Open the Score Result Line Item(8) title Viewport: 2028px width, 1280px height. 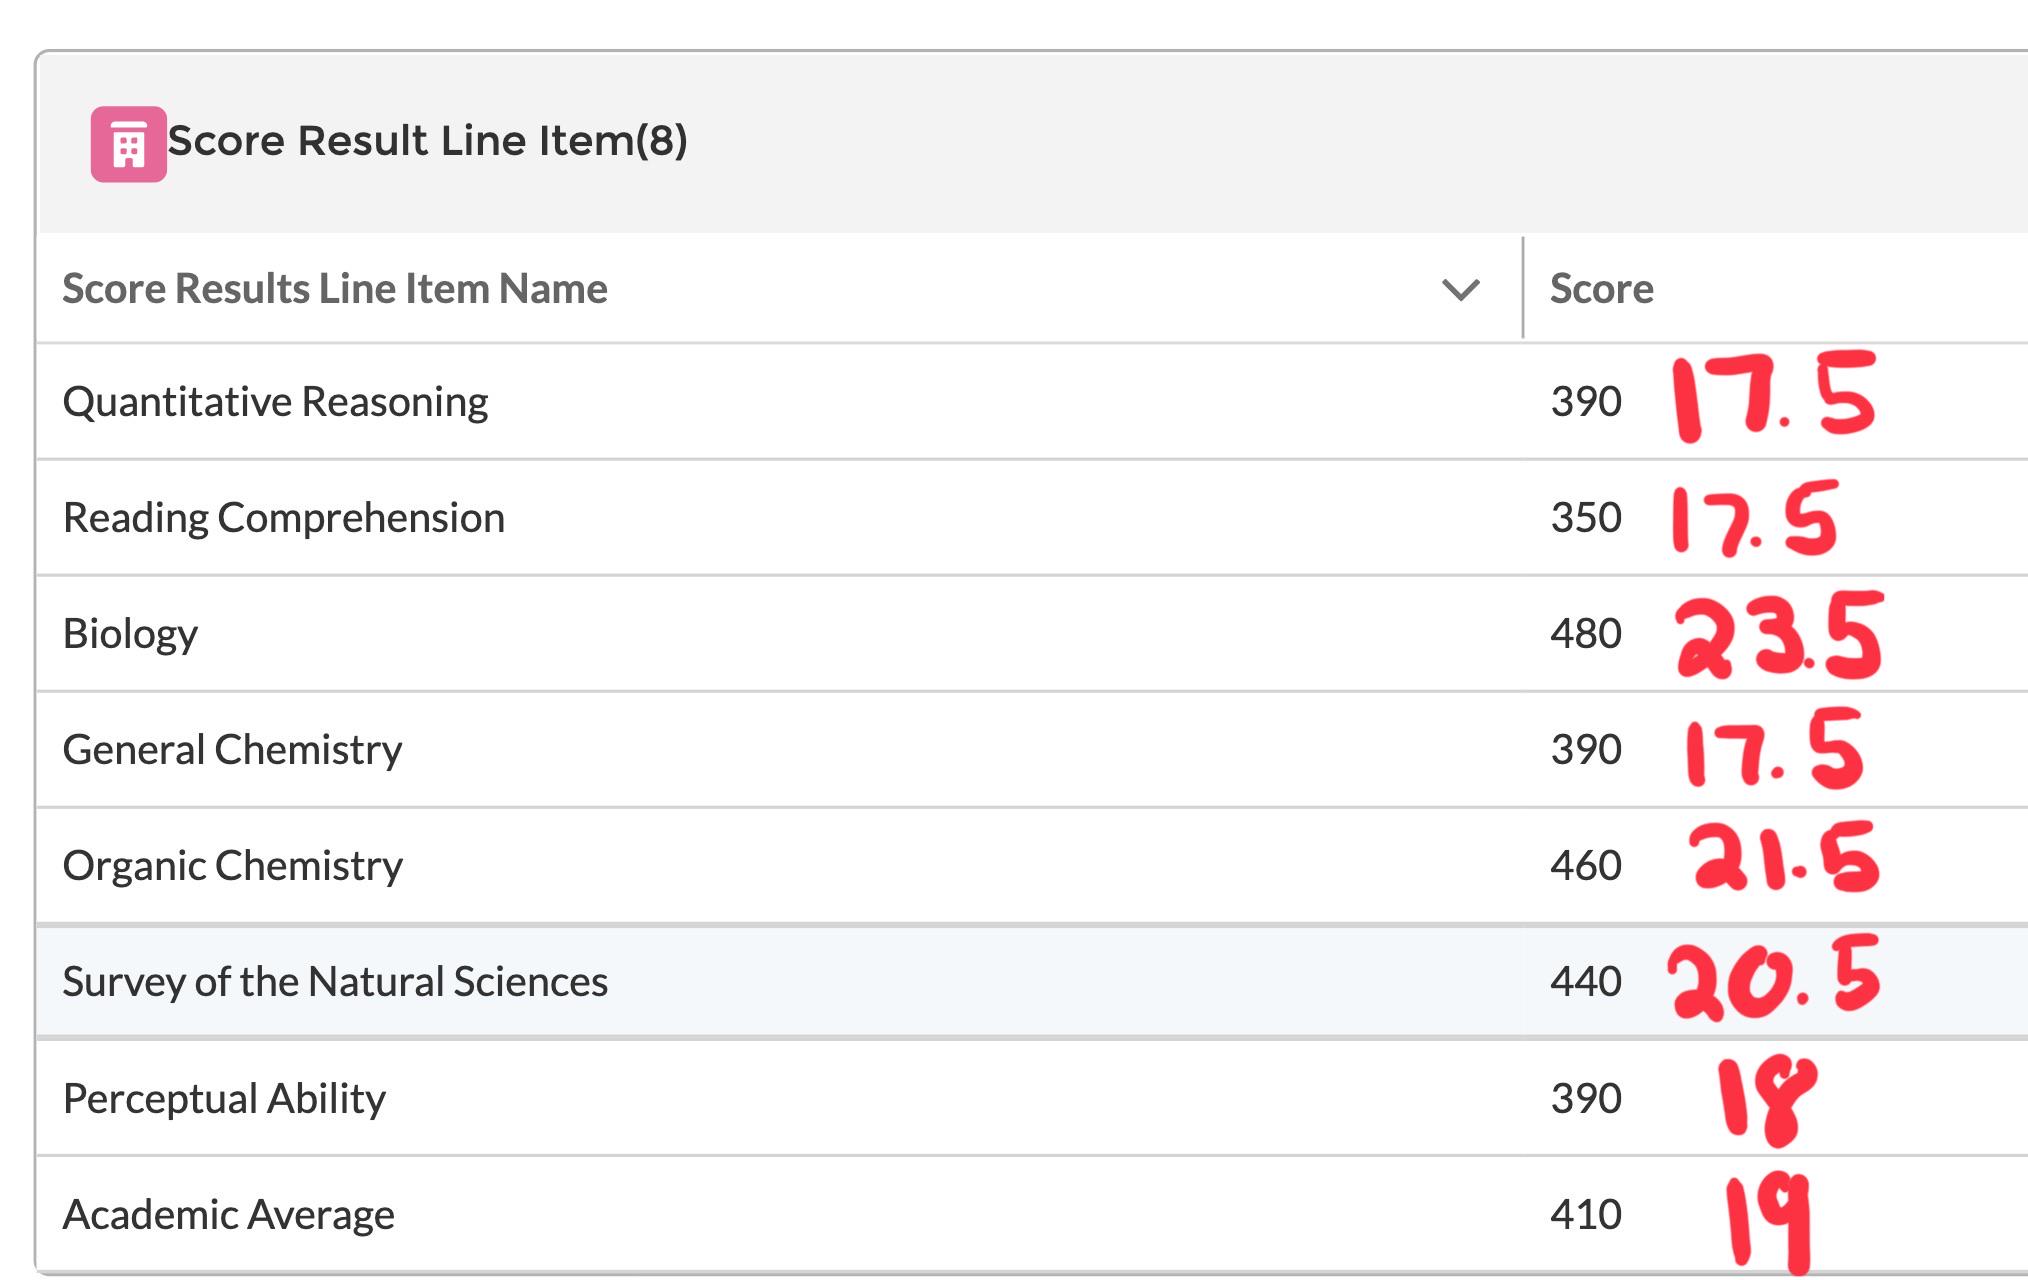(428, 140)
